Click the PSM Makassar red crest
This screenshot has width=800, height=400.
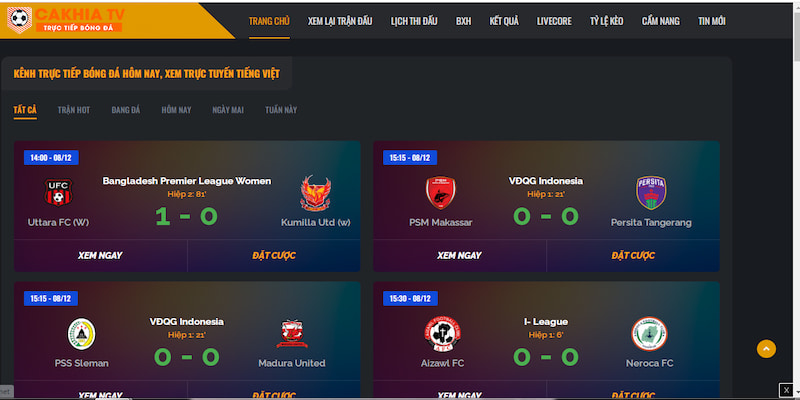[440, 192]
